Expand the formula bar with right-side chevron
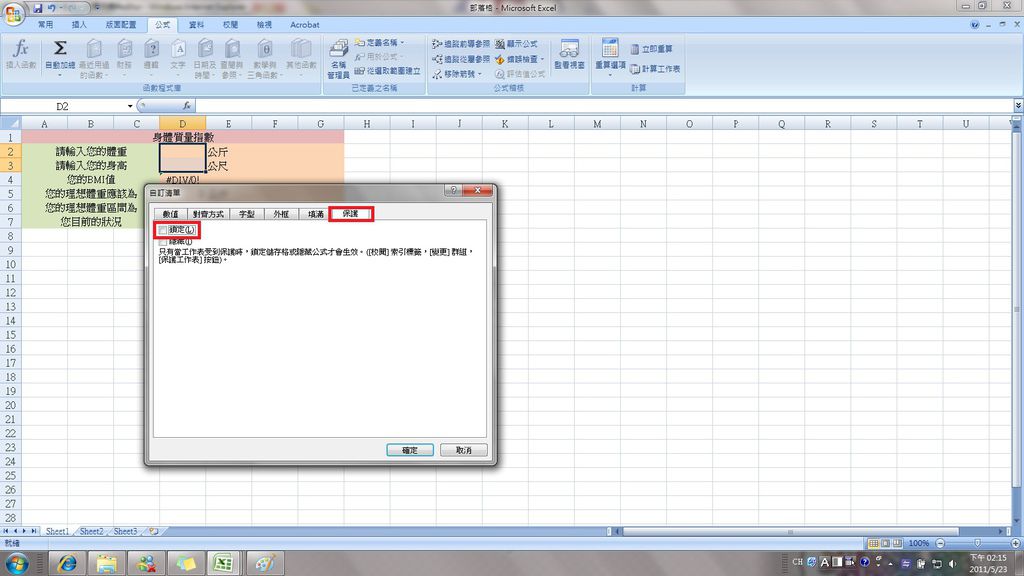Image resolution: width=1024 pixels, height=576 pixels. [x=1018, y=106]
